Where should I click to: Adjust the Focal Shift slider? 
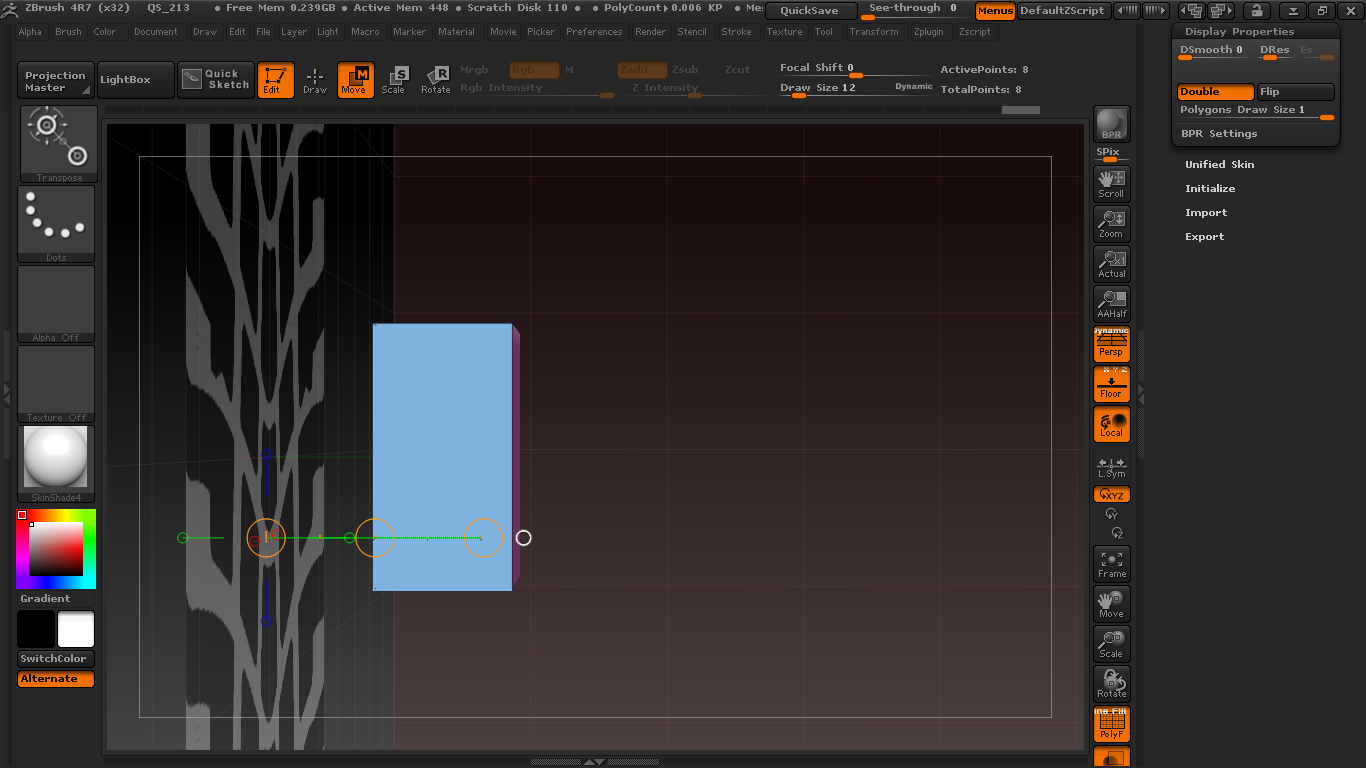click(x=856, y=68)
